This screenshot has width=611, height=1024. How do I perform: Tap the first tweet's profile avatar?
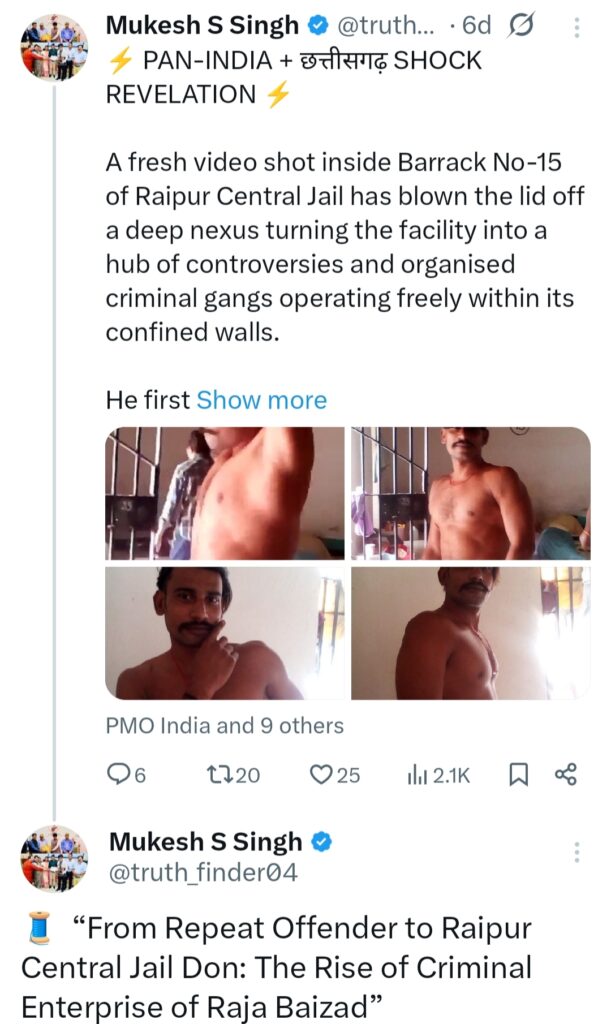(x=53, y=47)
